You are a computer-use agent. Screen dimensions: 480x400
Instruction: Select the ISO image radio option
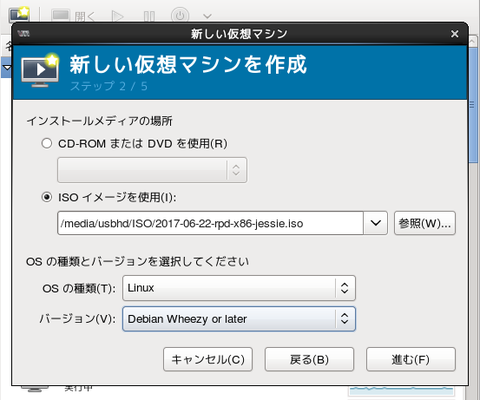[x=47, y=197]
